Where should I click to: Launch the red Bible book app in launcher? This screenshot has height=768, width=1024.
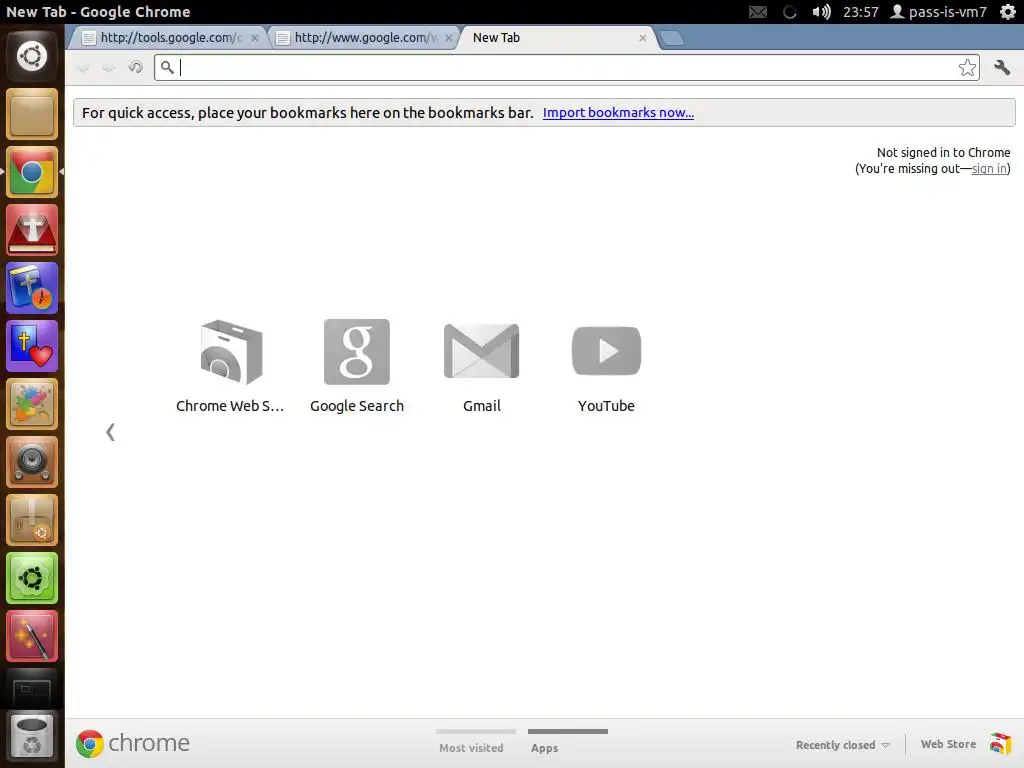pyautogui.click(x=32, y=230)
